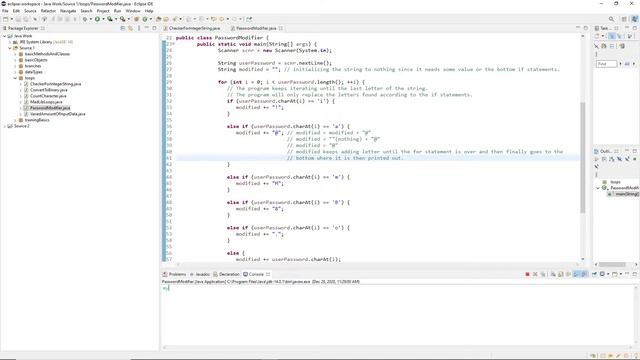640x360 pixels.
Task: Open the Window menu
Action: [133, 11]
